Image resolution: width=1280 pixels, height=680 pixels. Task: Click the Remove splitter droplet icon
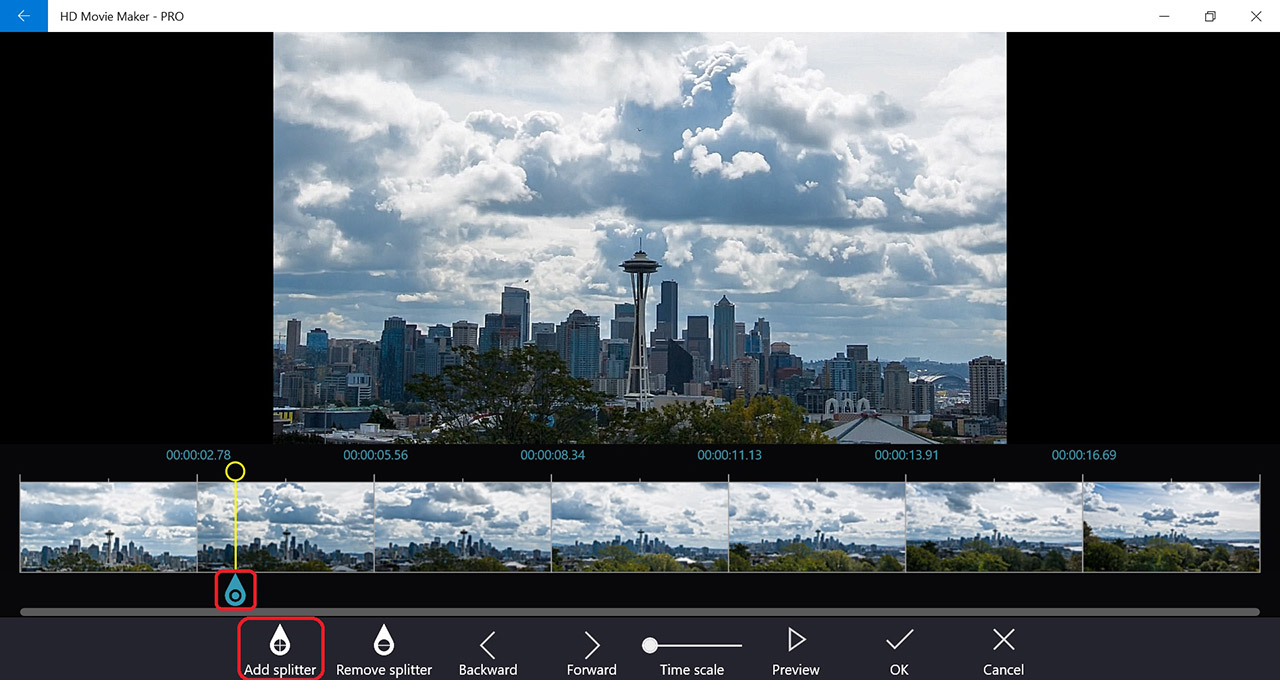point(384,640)
